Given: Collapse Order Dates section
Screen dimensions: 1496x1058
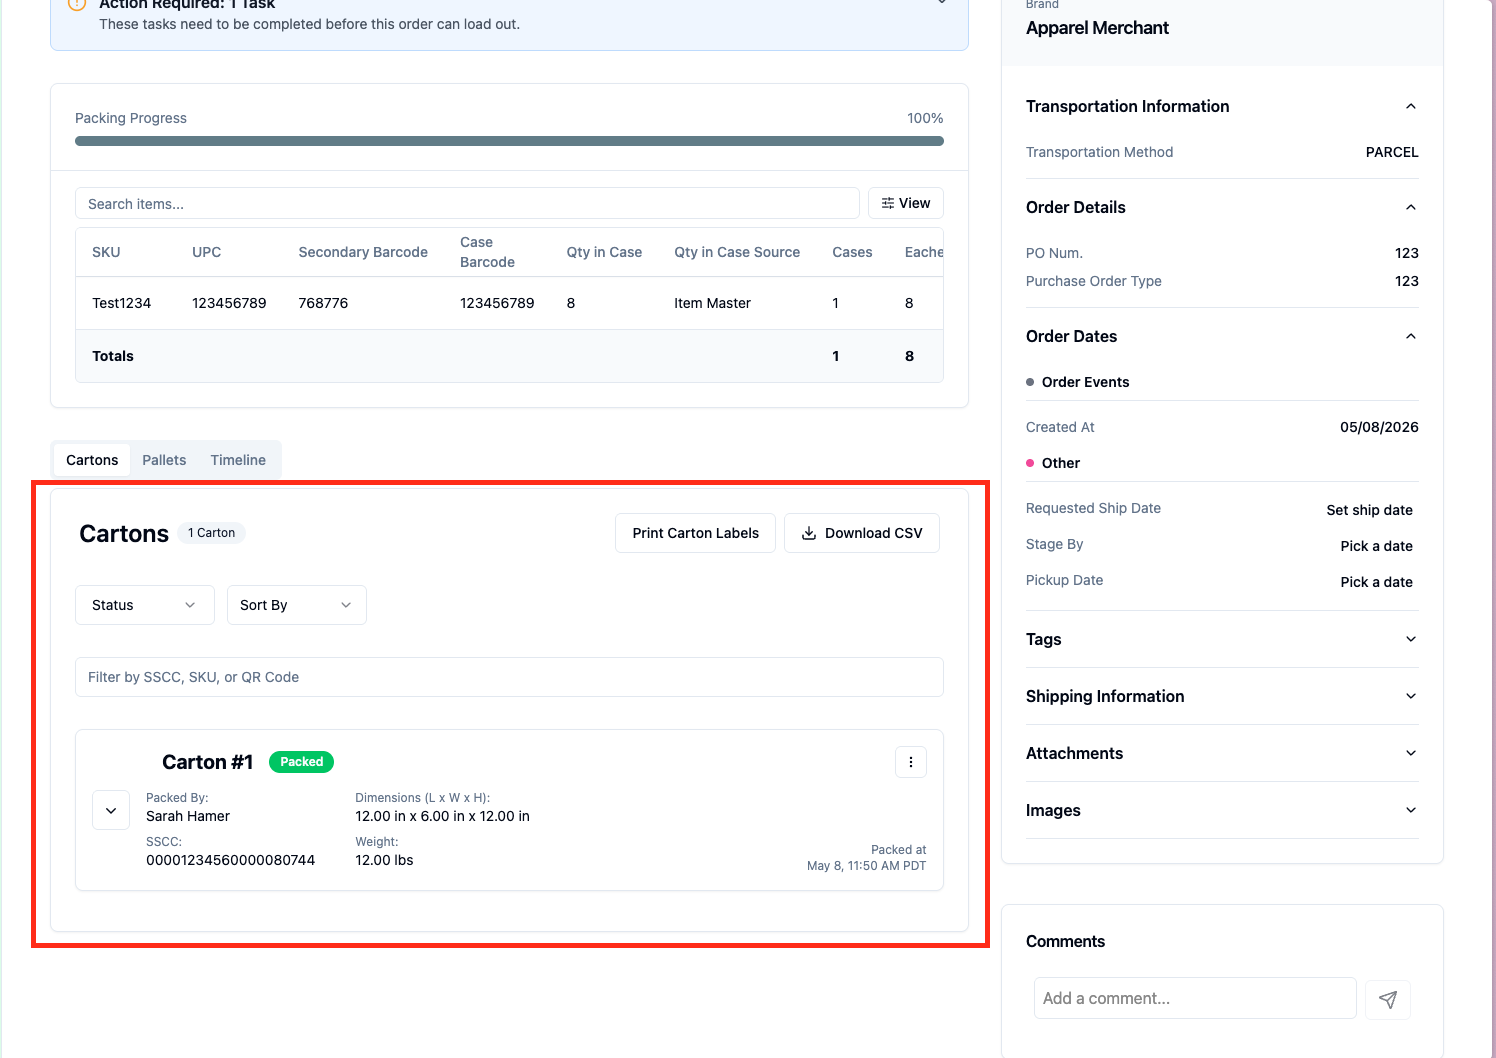Looking at the screenshot, I should click(1410, 336).
